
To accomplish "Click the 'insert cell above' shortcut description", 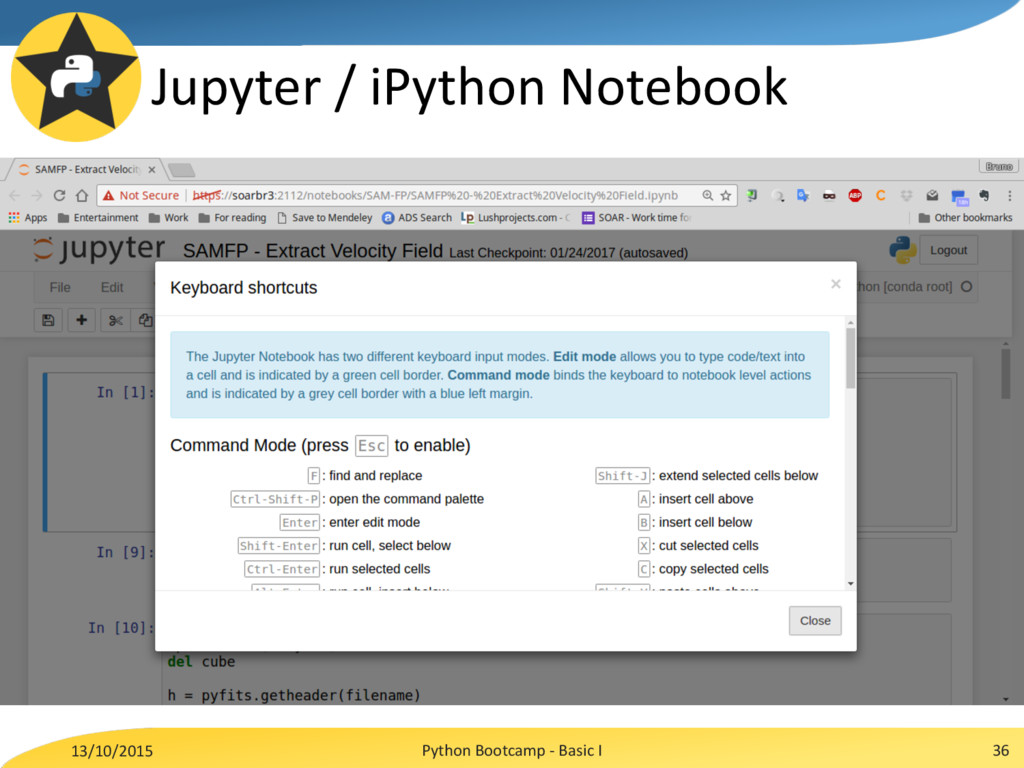I will pyautogui.click(x=706, y=499).
